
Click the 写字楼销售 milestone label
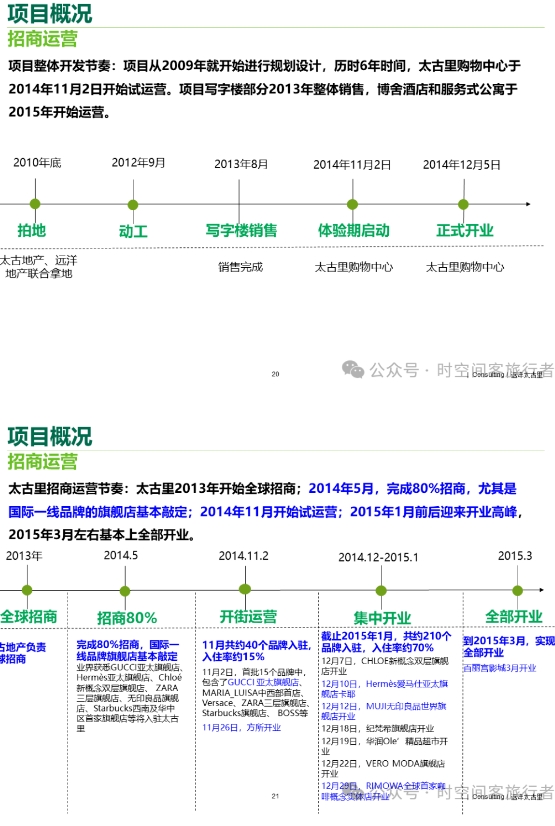241,230
